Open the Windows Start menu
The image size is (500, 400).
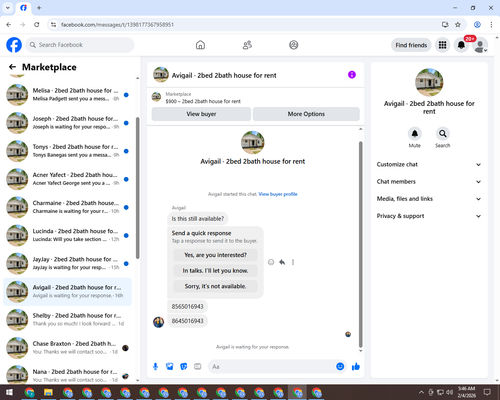[x=9, y=392]
